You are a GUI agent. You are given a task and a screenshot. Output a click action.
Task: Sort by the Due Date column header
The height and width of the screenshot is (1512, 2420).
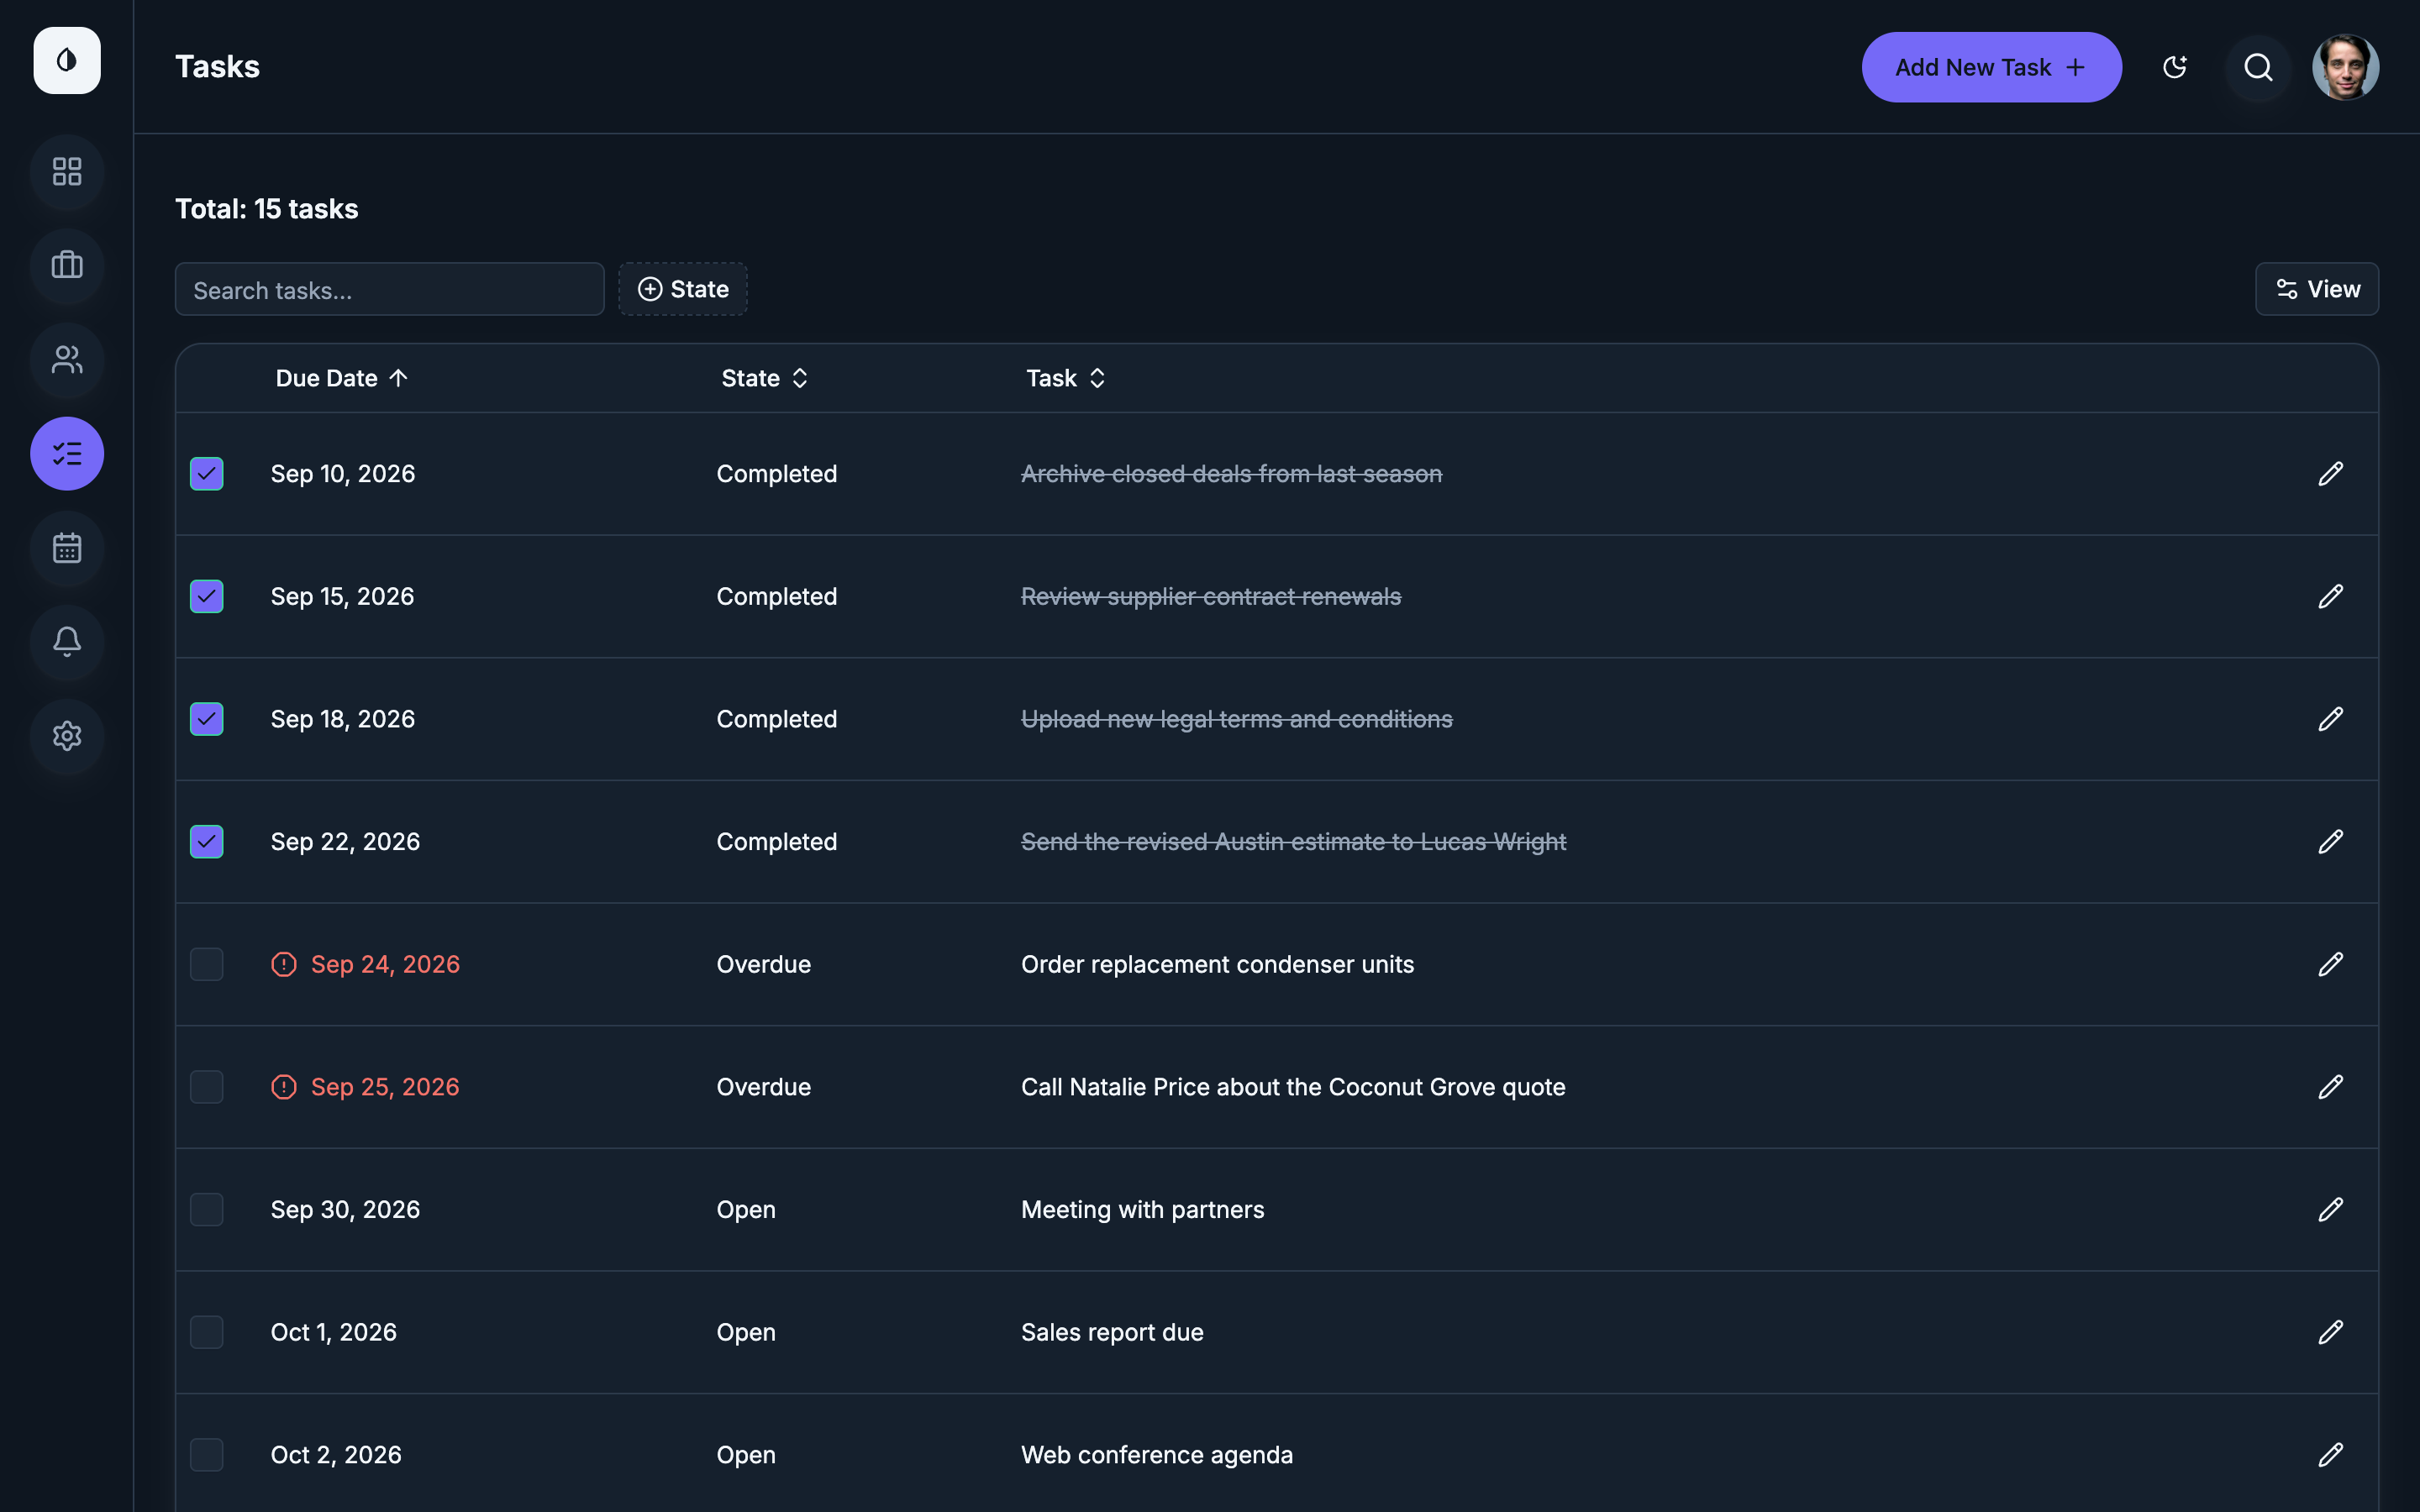342,378
